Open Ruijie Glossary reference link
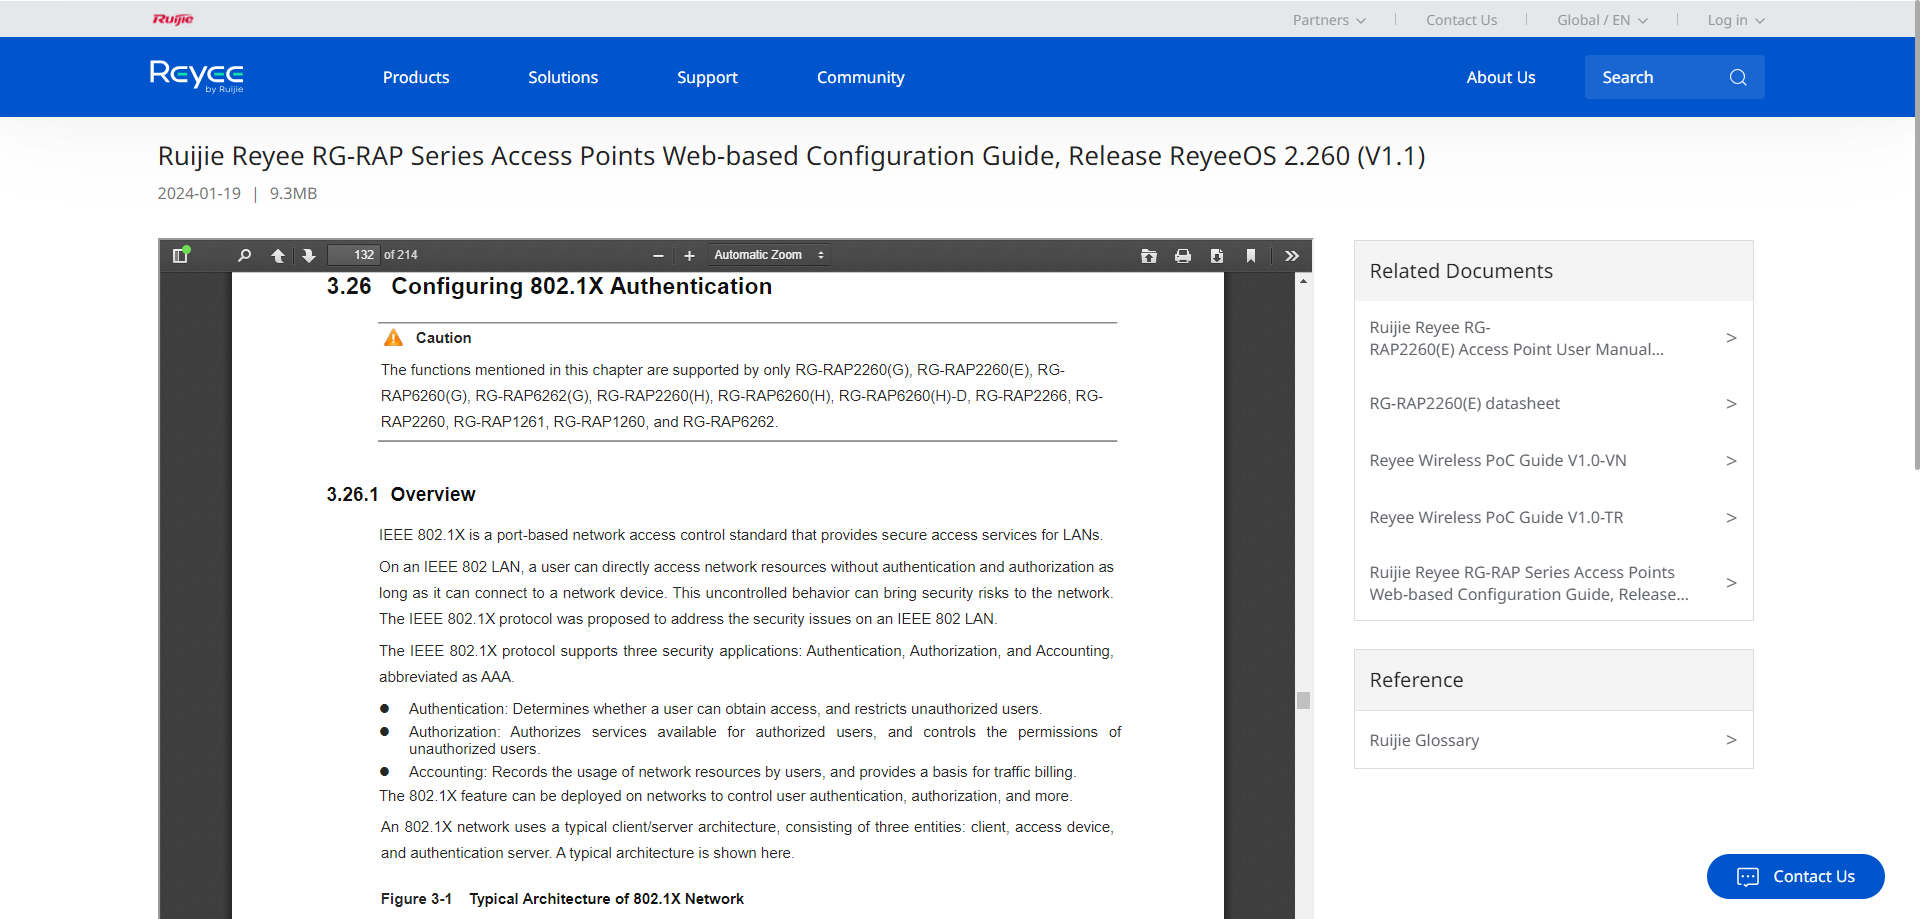This screenshot has width=1920, height=919. click(x=1424, y=740)
